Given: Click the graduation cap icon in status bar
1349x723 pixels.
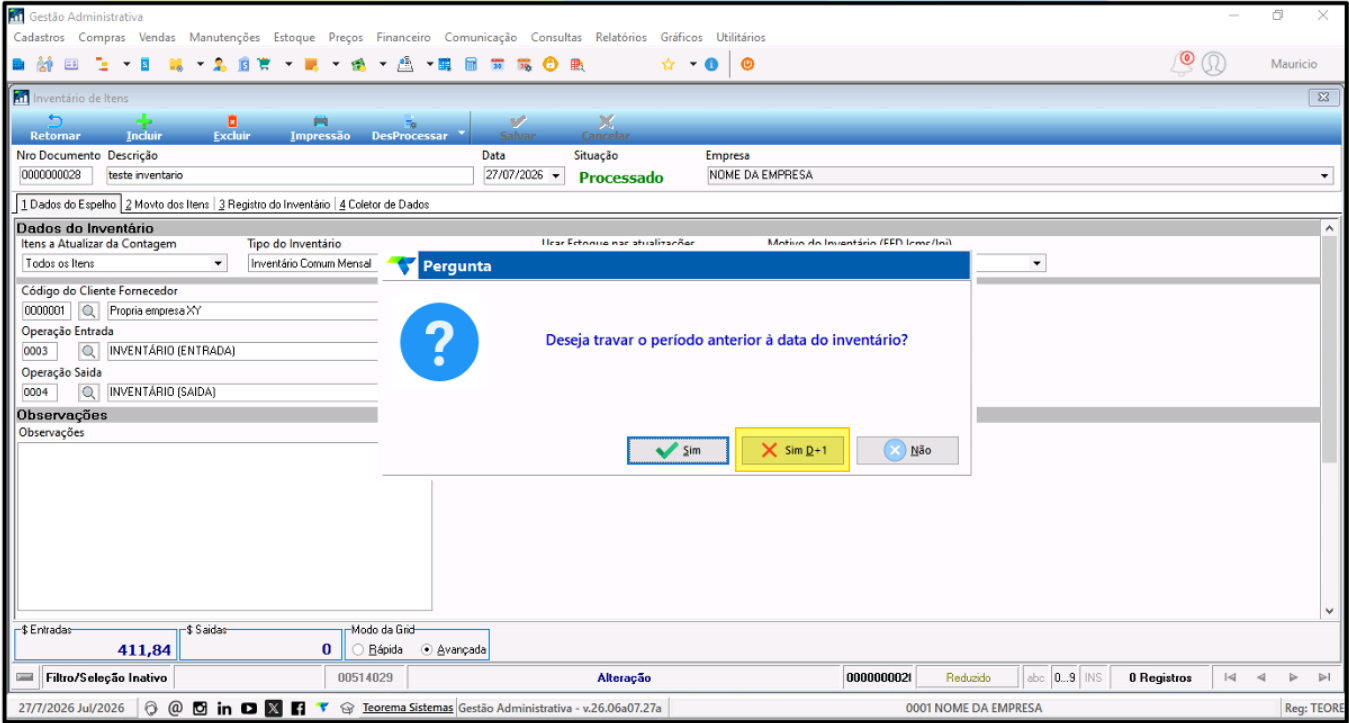Looking at the screenshot, I should [347, 708].
